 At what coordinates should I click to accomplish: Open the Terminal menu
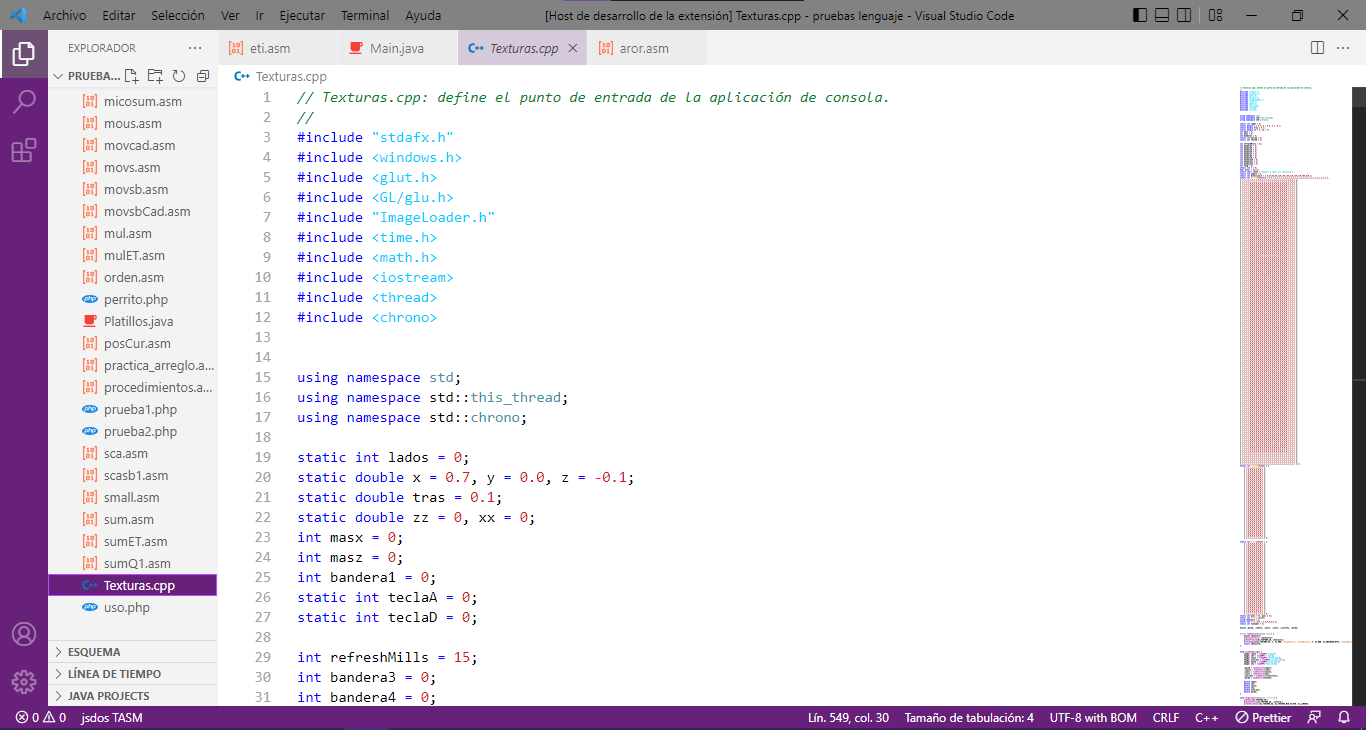coord(364,15)
